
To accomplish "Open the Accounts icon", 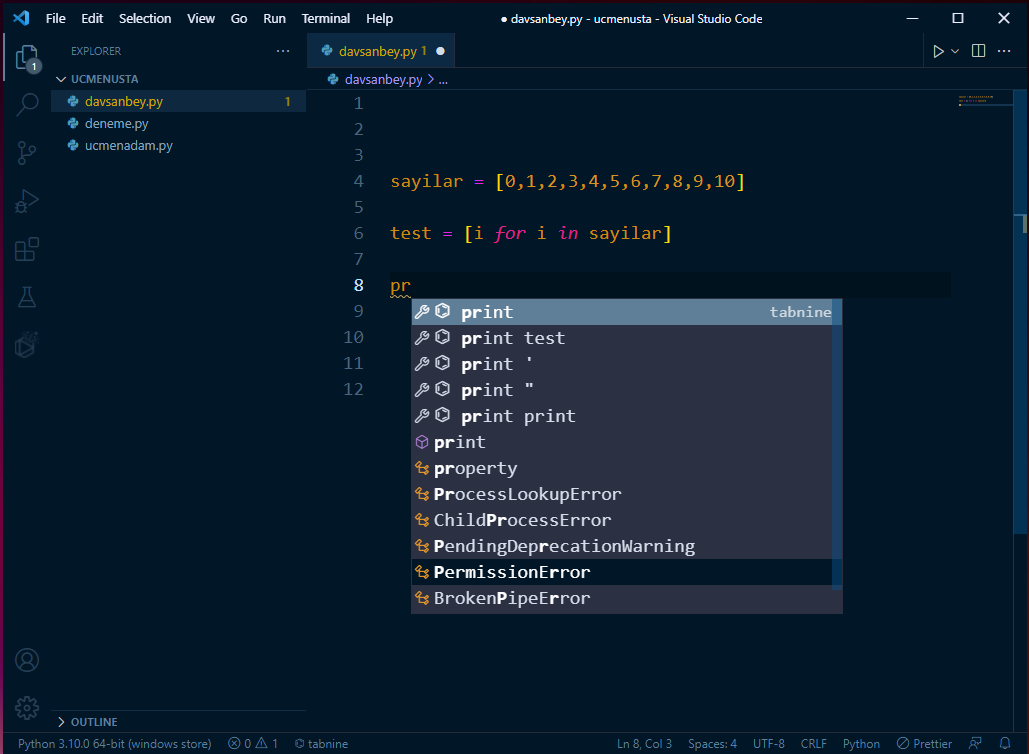I will (x=27, y=660).
